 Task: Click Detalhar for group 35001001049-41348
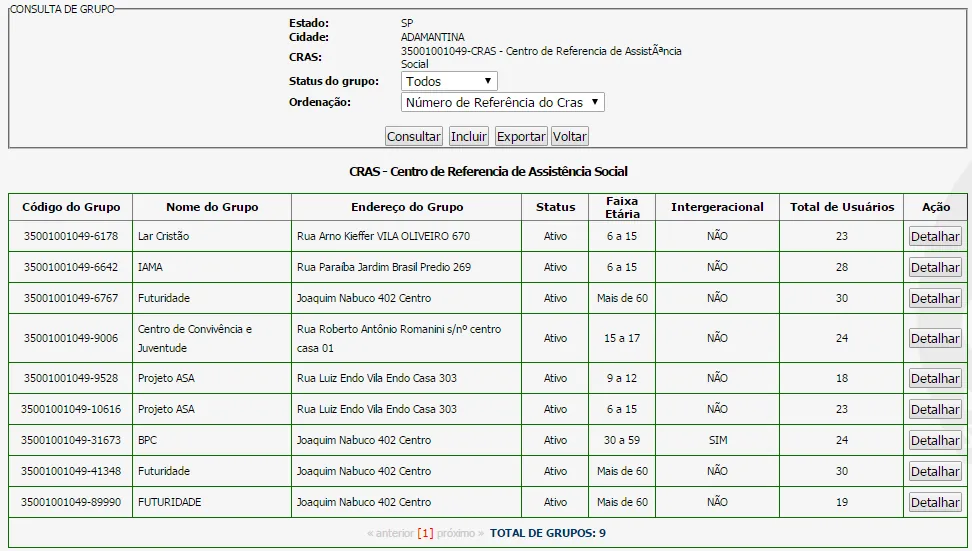(935, 471)
